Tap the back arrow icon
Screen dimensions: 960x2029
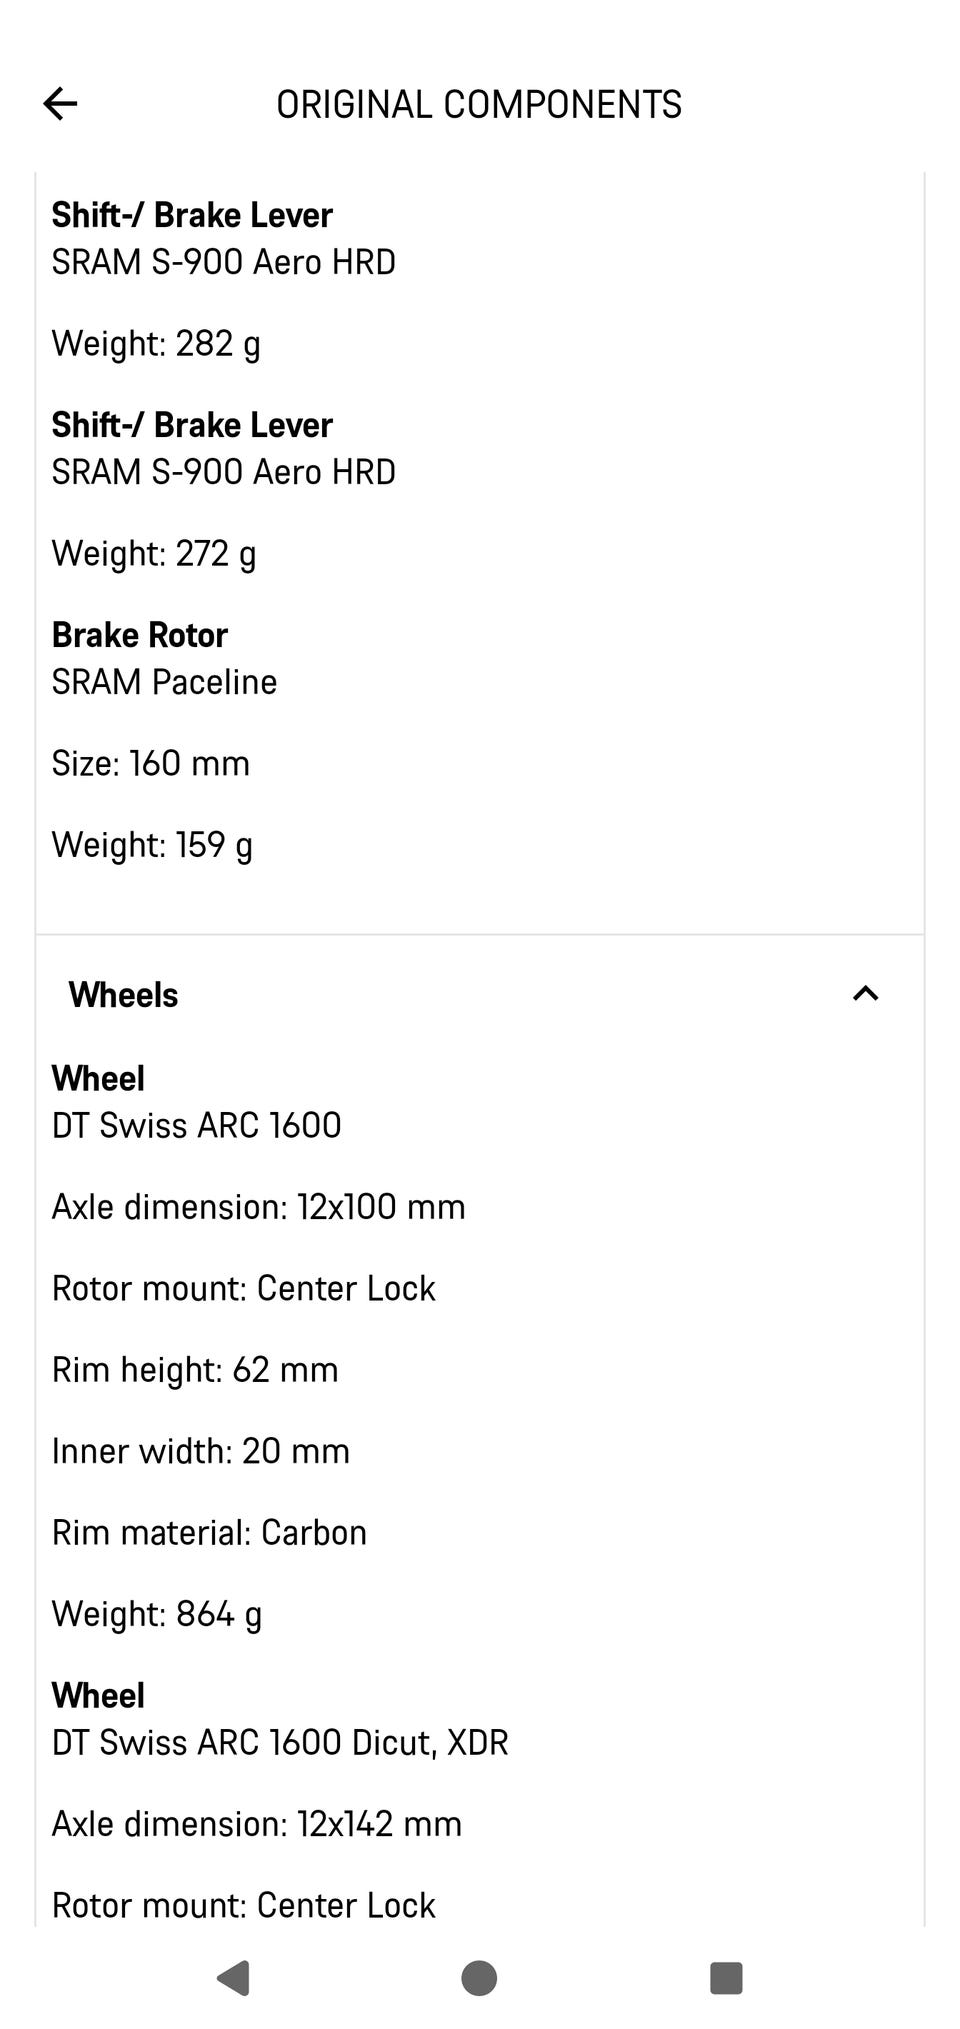tap(61, 104)
